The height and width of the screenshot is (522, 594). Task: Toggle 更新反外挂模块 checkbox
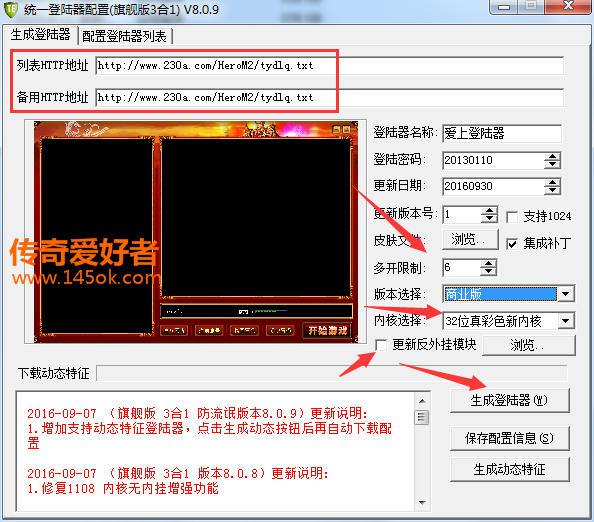click(381, 345)
